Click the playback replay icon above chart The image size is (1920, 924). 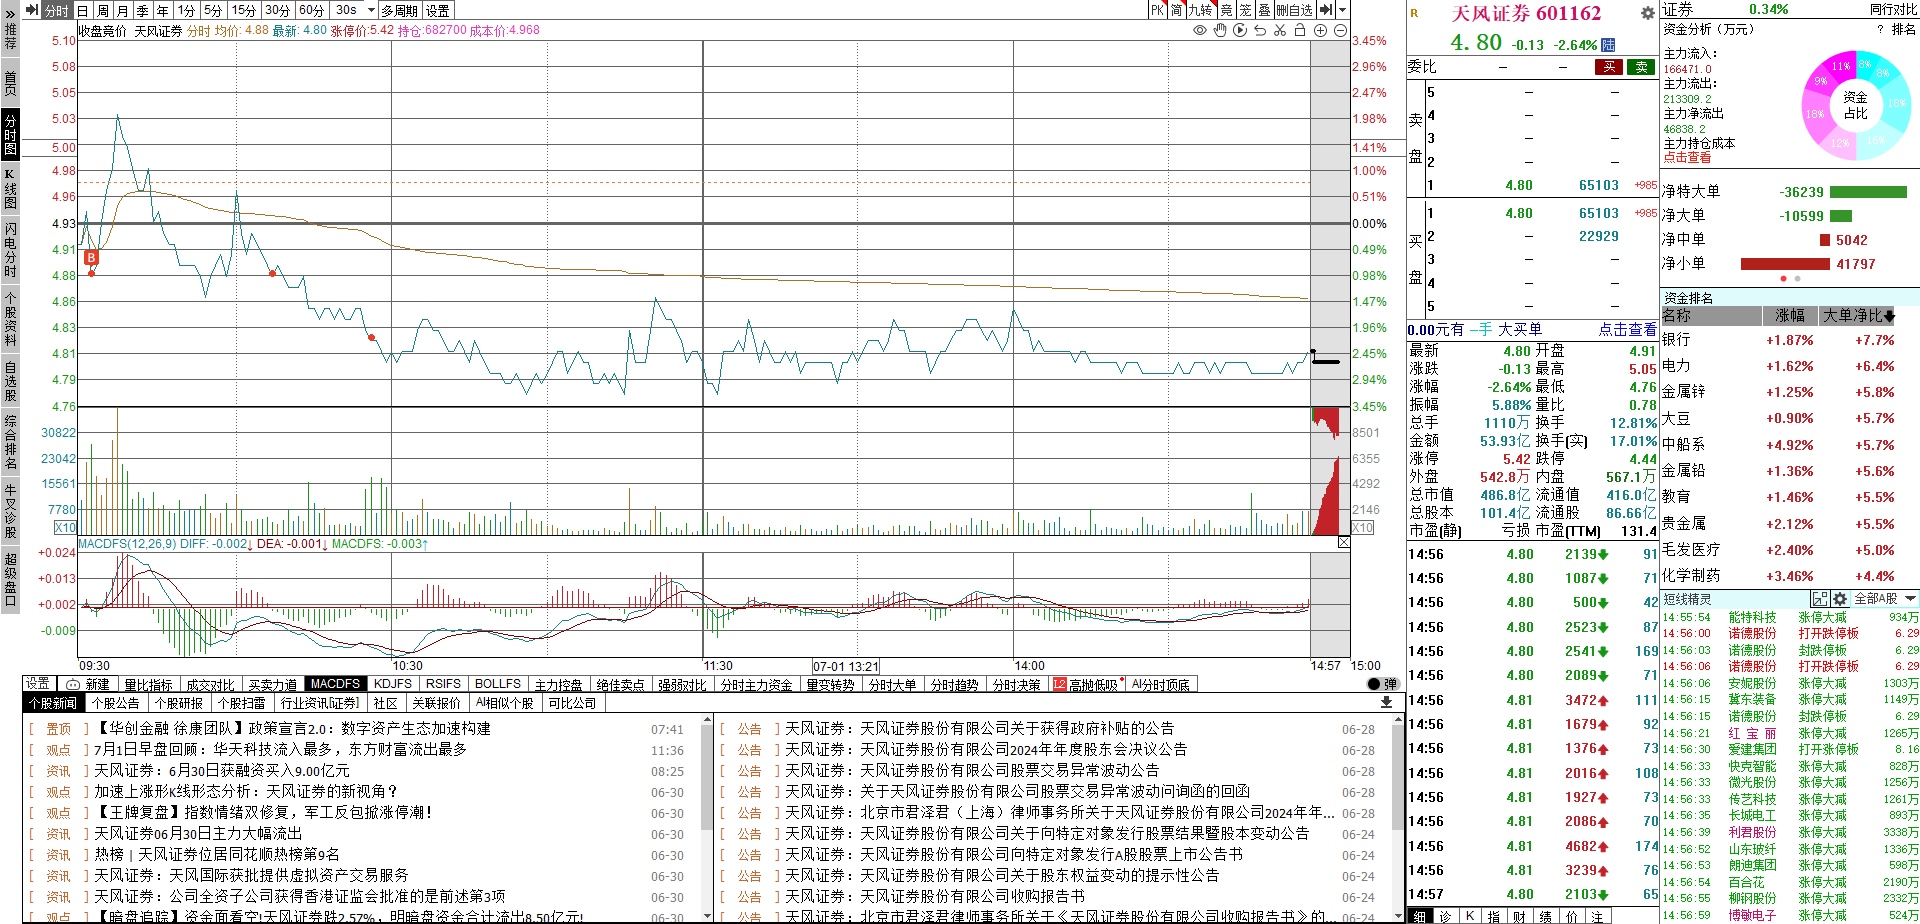1240,31
